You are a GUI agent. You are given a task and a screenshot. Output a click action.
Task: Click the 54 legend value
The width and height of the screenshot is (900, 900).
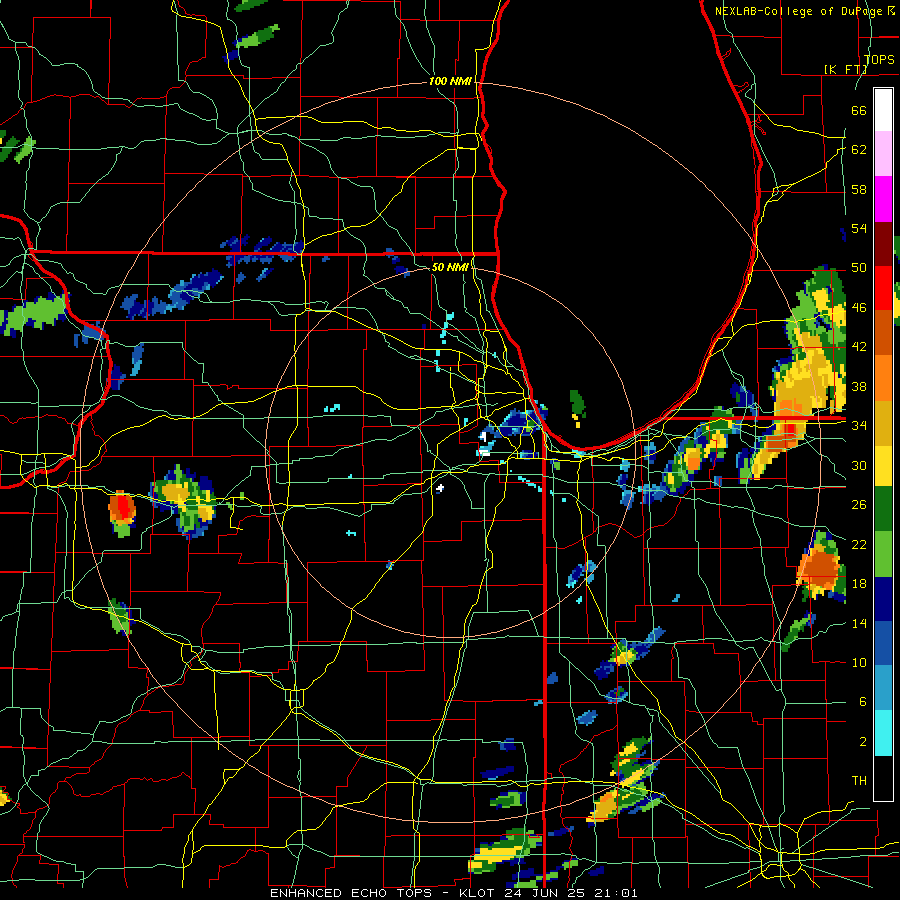(x=859, y=228)
